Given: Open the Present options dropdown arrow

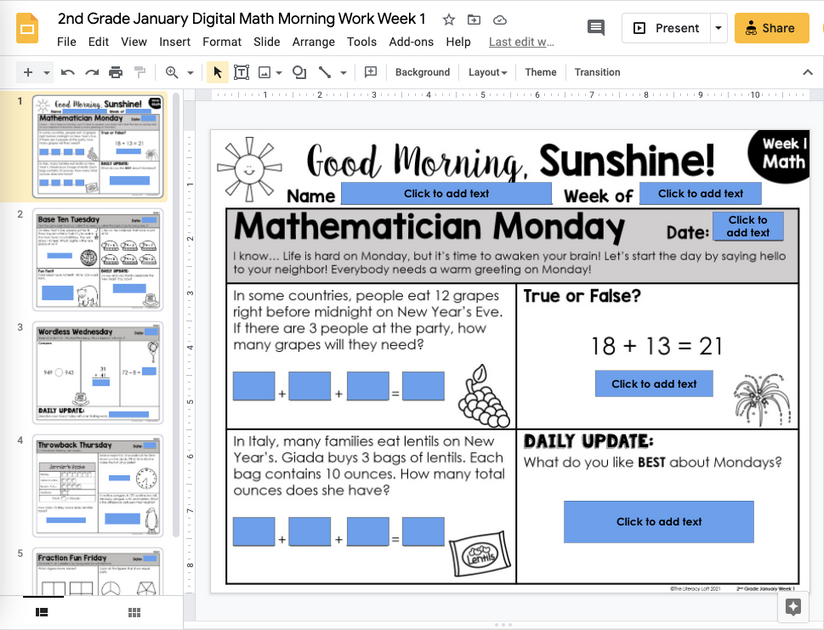Looking at the screenshot, I should (x=717, y=28).
